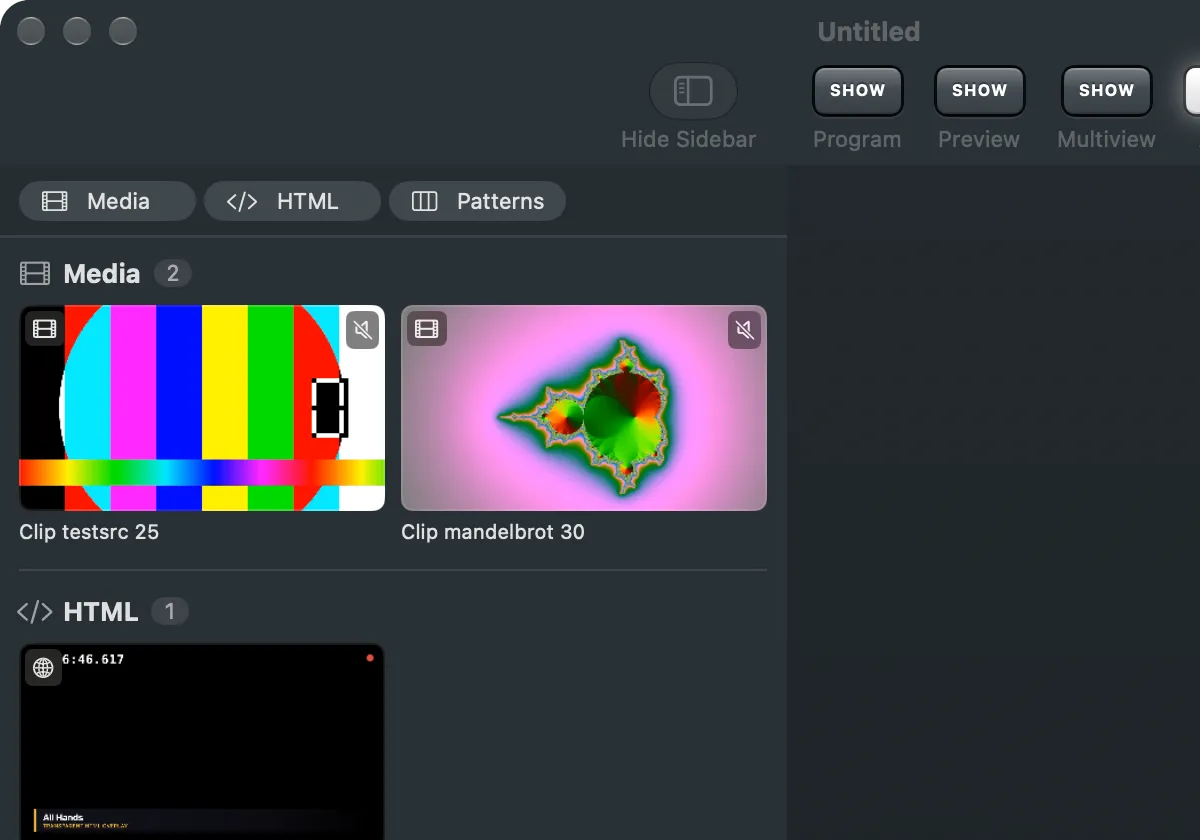
Task: Unmute the Clip mandelbrot 30 audio
Action: tap(744, 330)
